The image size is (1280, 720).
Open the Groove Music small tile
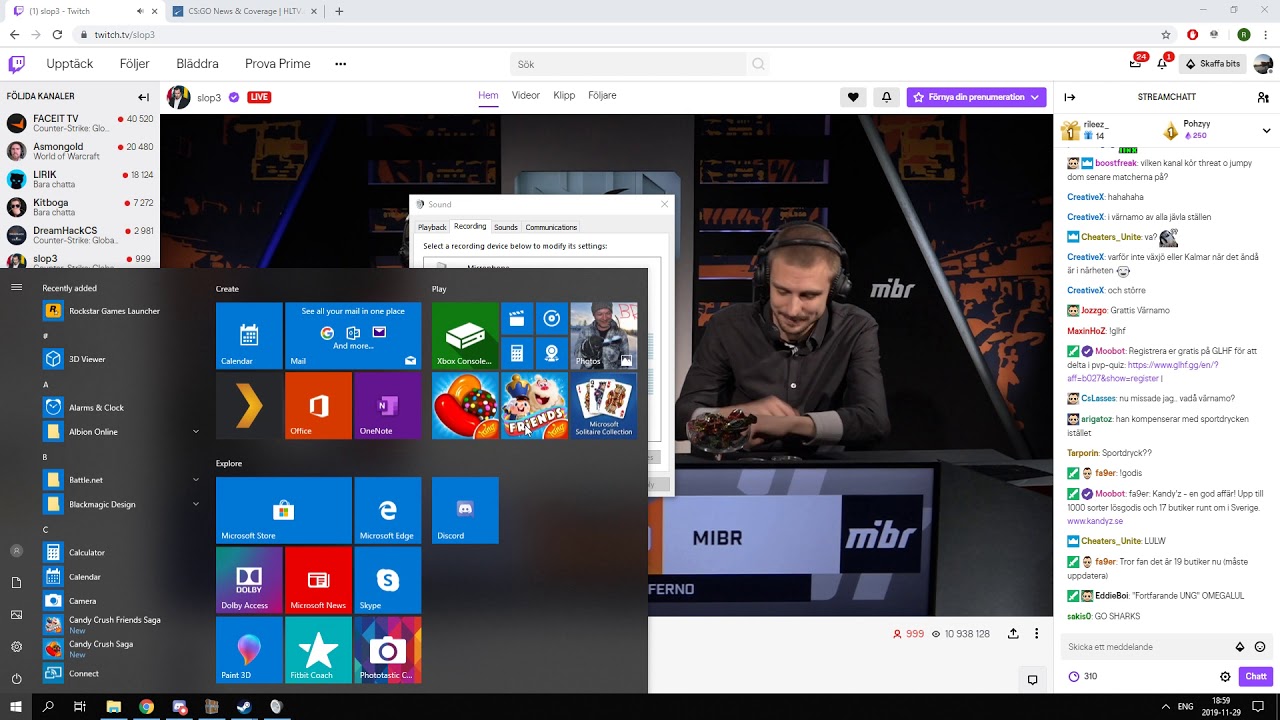552,319
